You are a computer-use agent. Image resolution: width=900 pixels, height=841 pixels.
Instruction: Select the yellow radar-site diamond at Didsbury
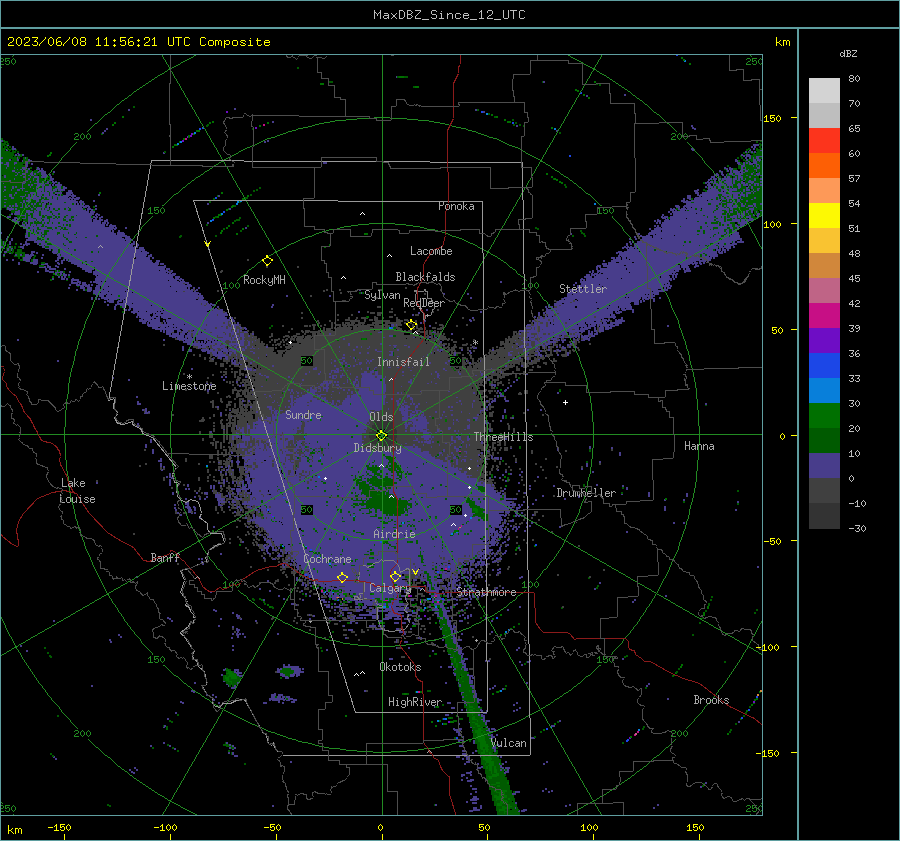click(382, 436)
